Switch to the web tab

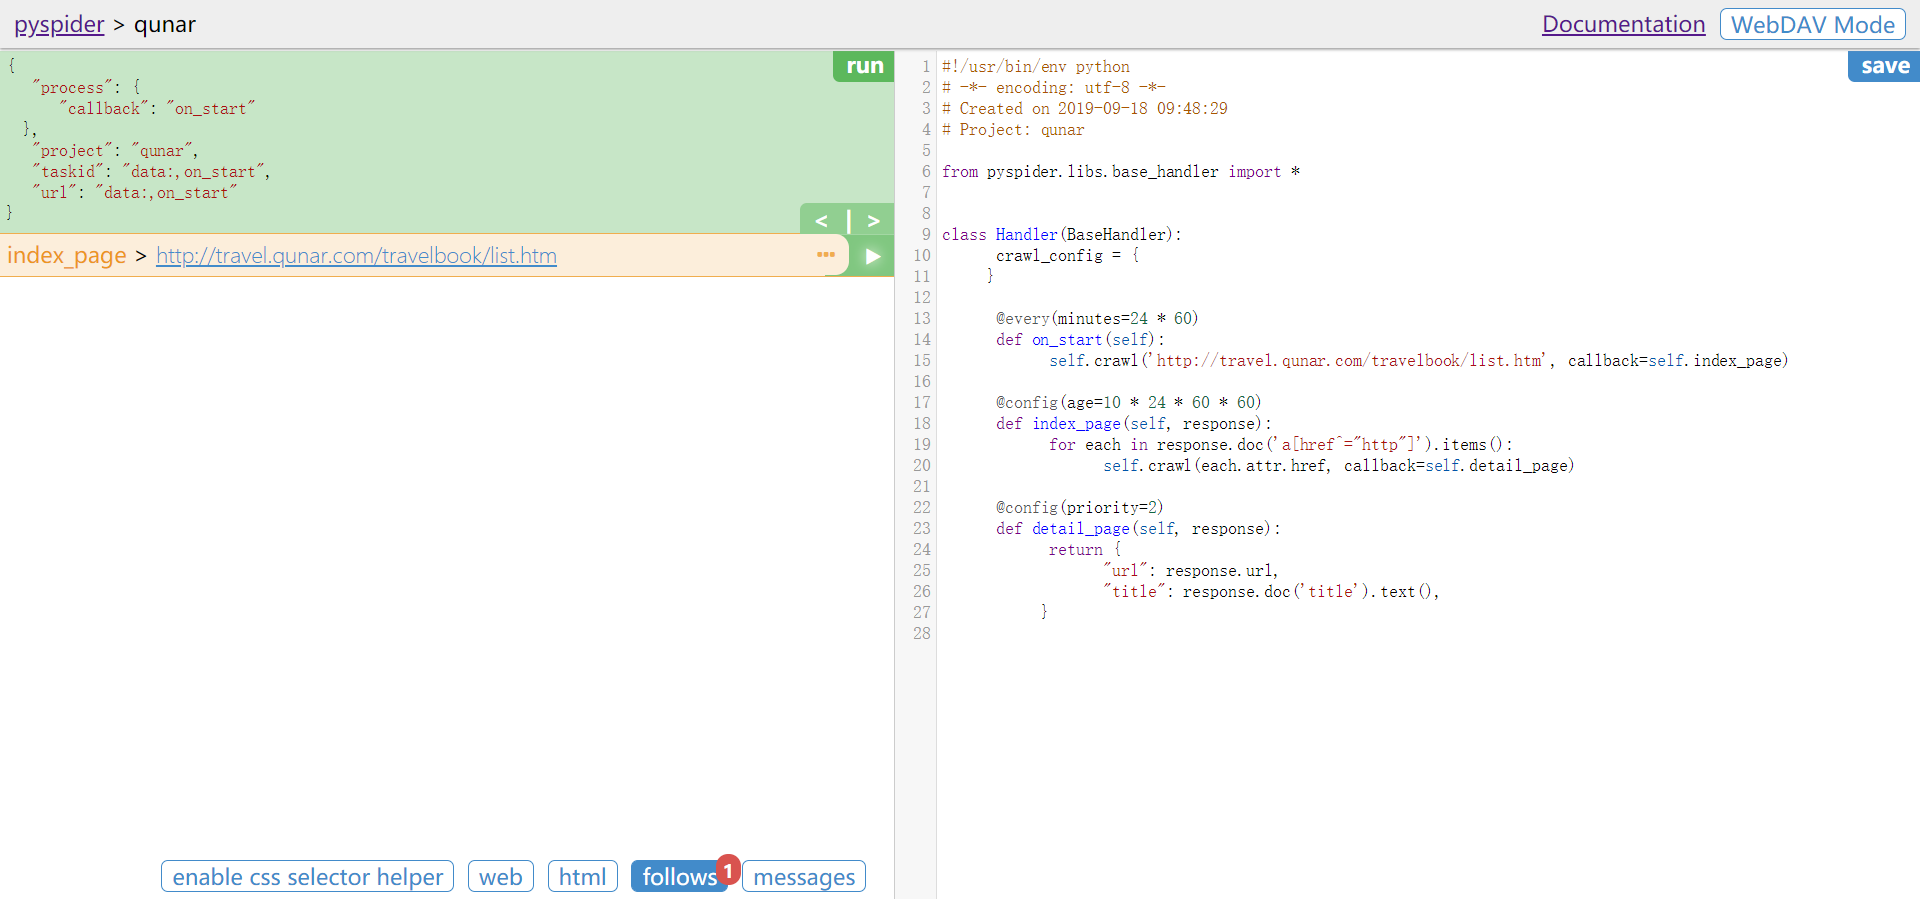click(500, 876)
